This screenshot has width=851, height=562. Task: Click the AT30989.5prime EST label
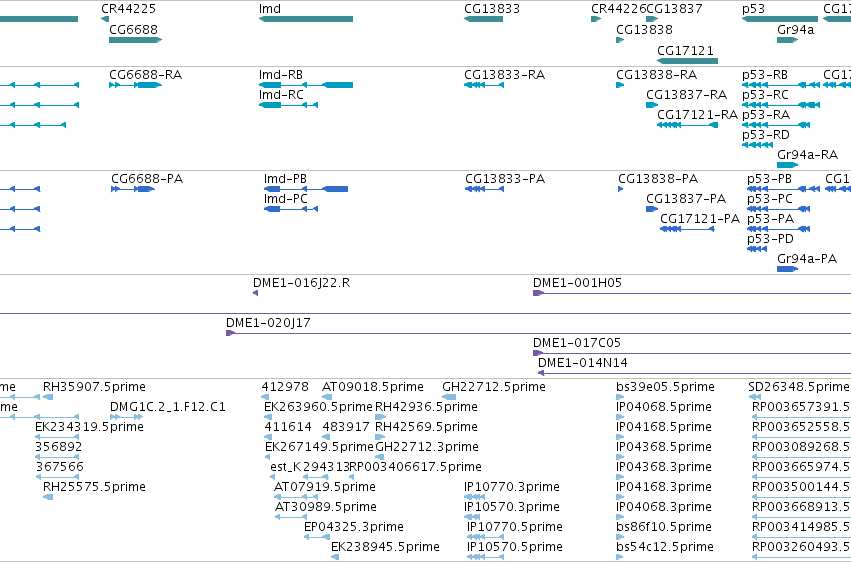tap(326, 507)
